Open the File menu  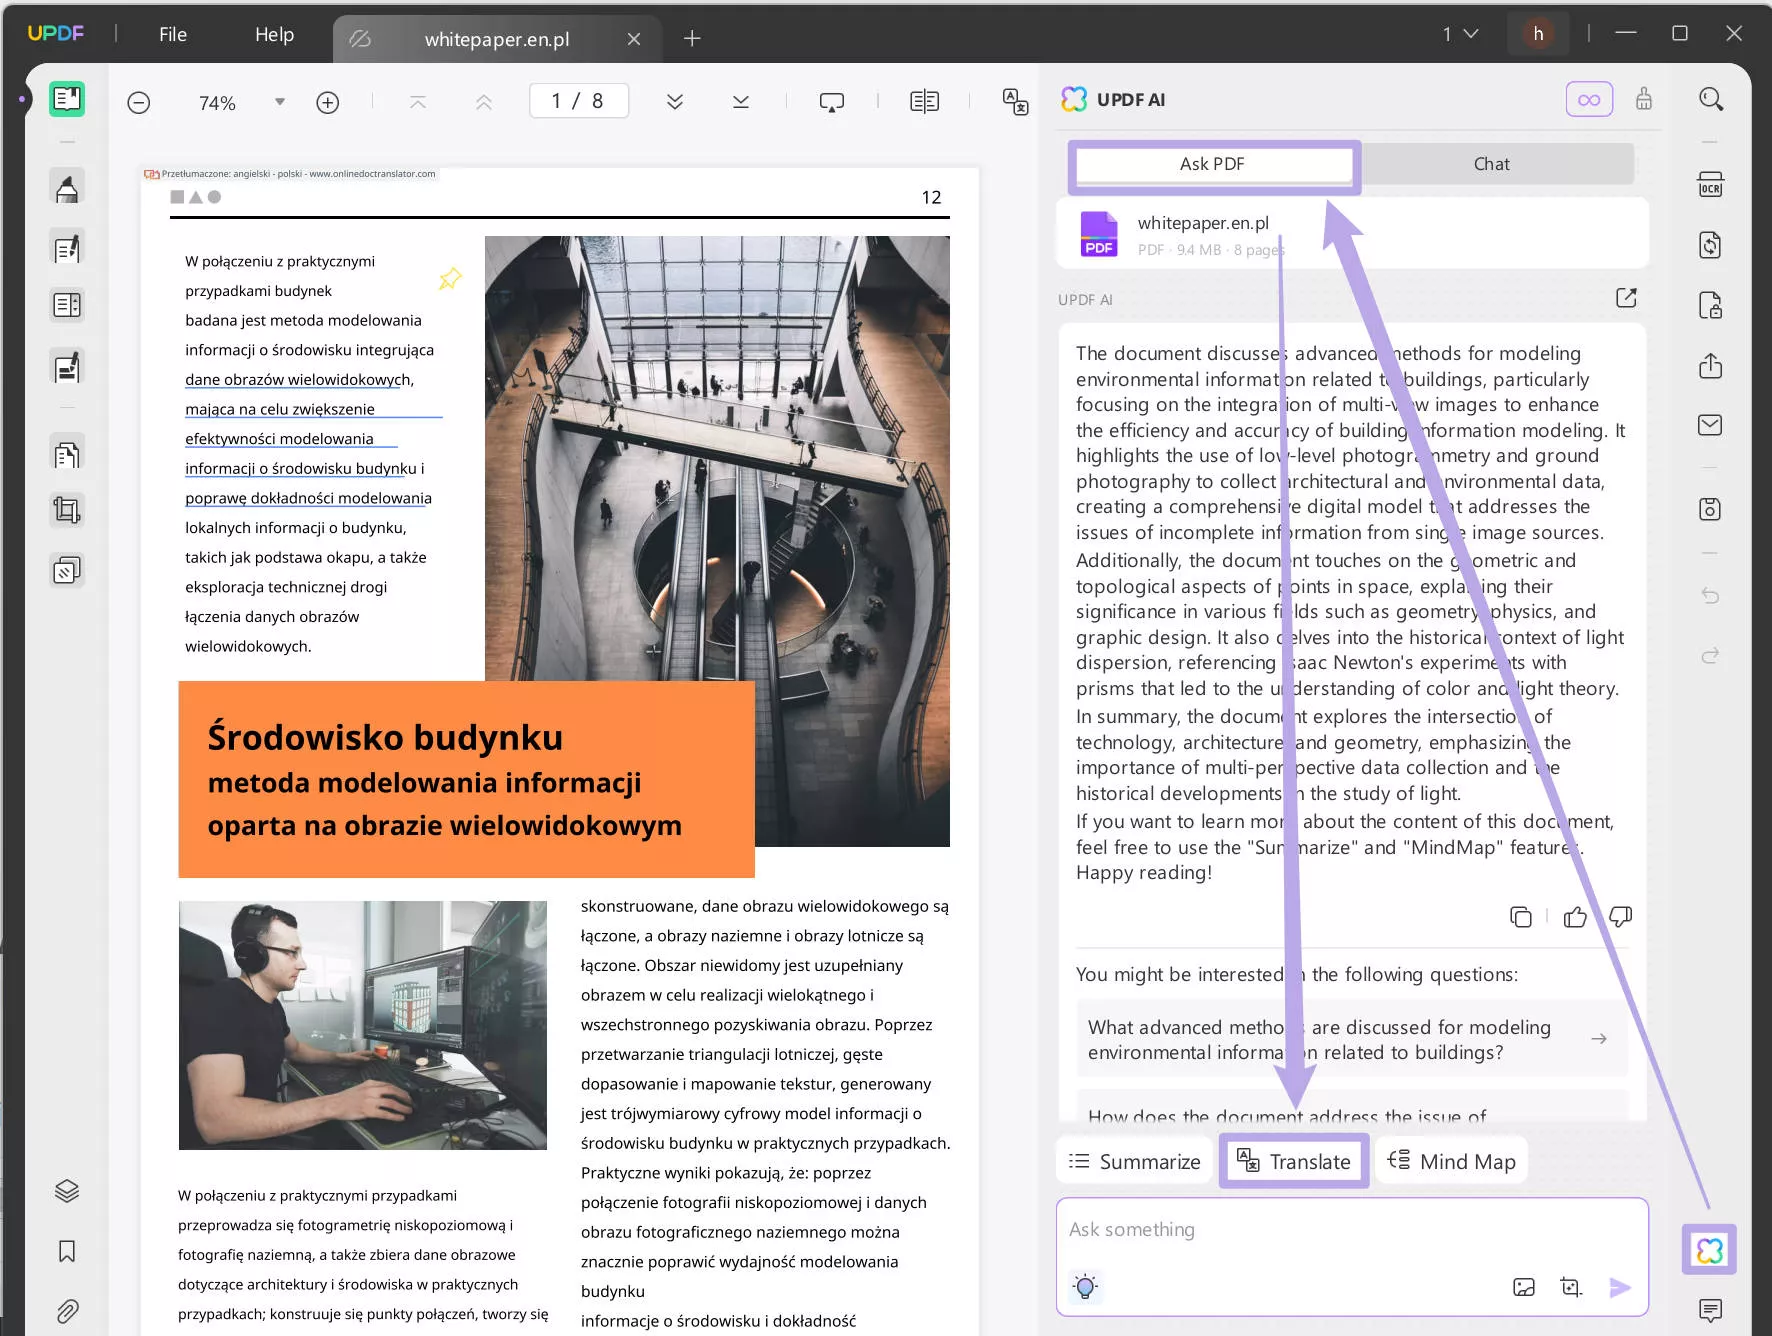click(172, 33)
